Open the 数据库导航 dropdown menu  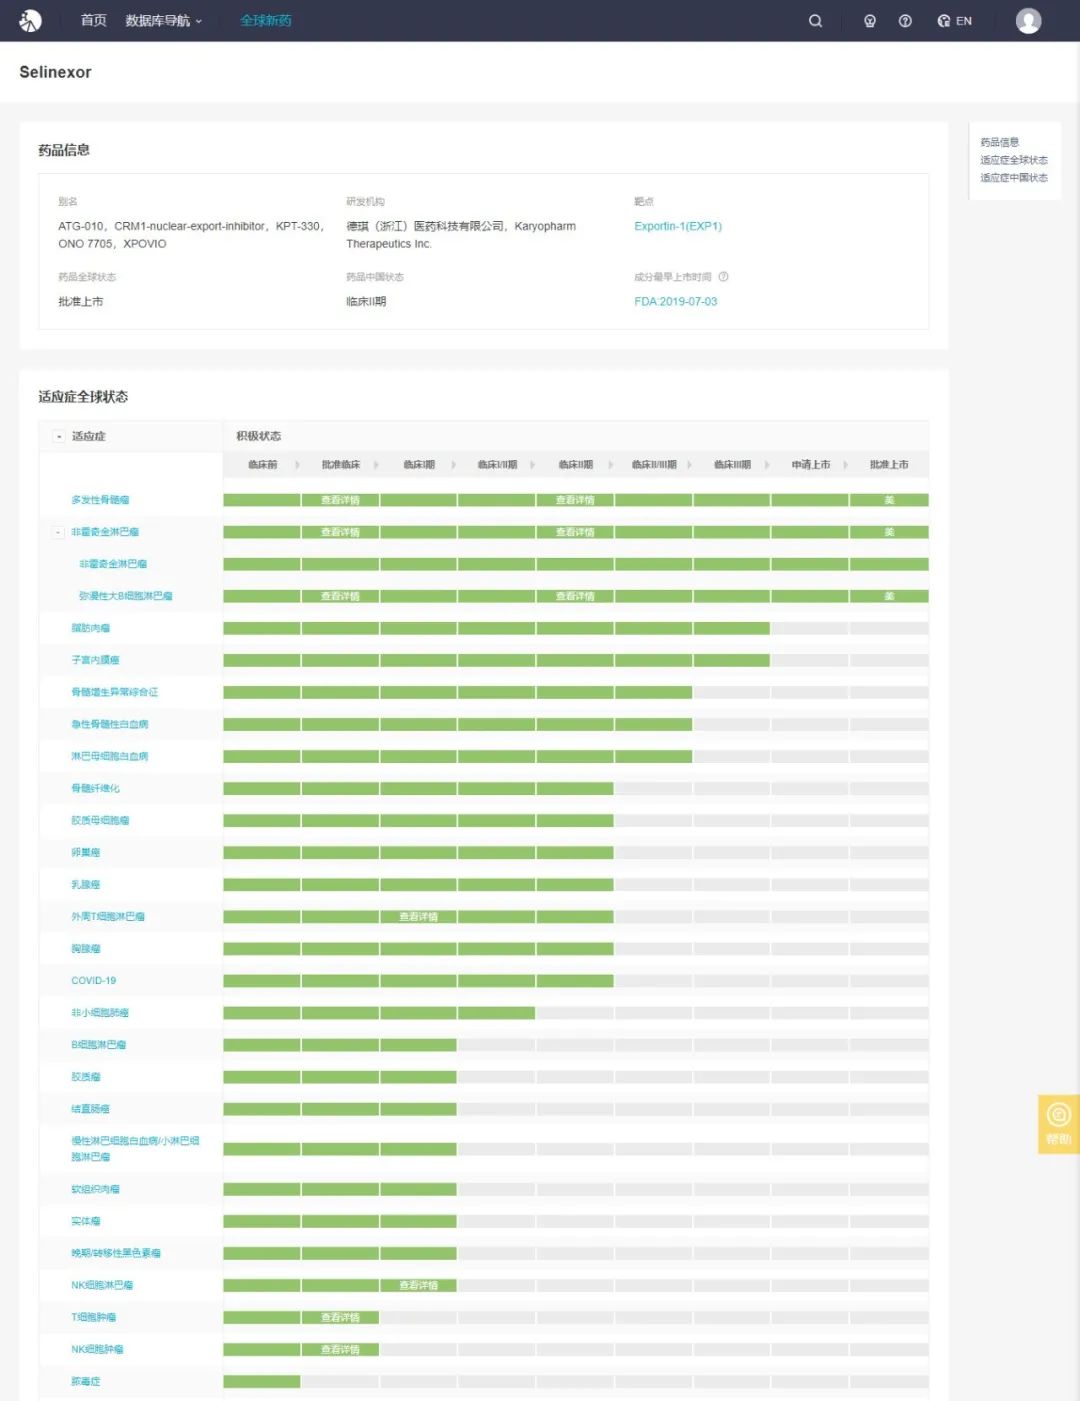(x=163, y=21)
